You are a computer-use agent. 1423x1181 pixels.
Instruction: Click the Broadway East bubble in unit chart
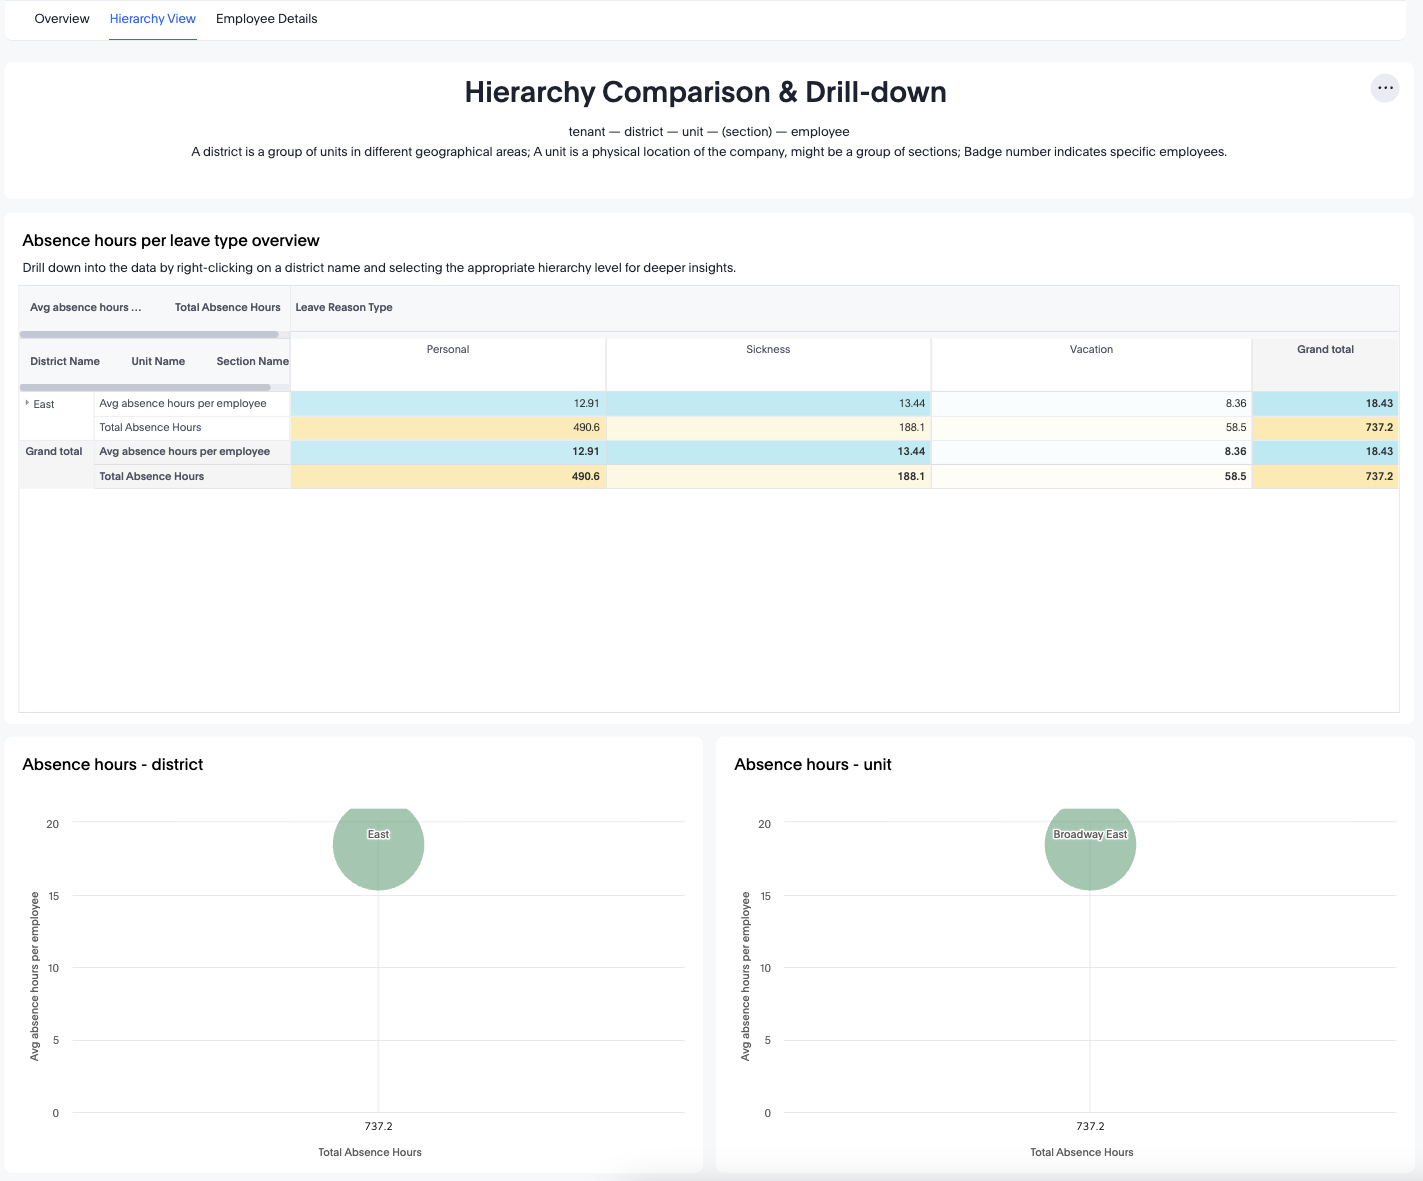[1090, 848]
